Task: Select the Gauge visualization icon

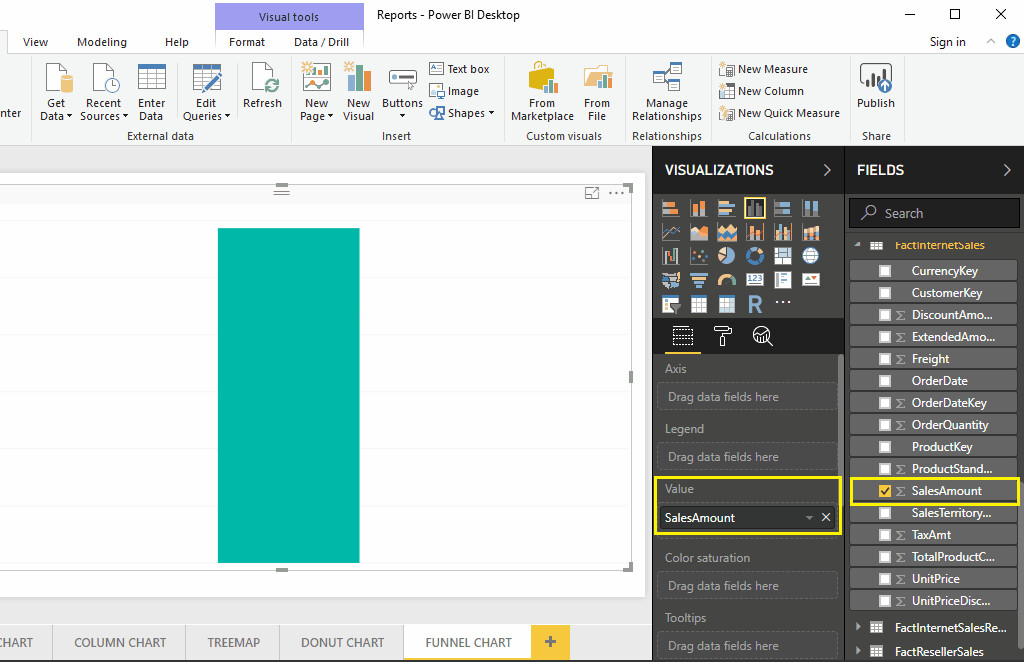Action: [x=727, y=280]
